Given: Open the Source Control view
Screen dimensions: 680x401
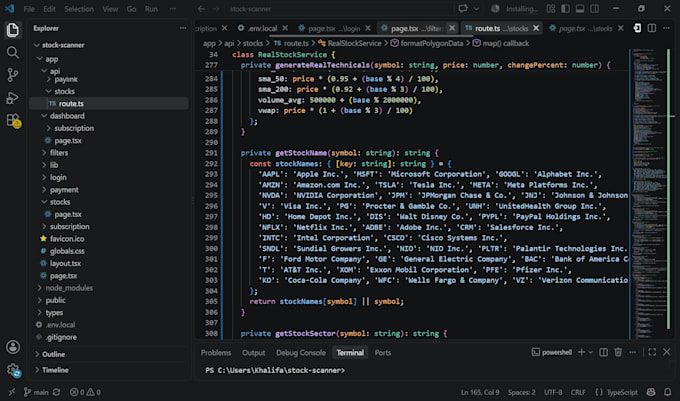Looking at the screenshot, I should pyautogui.click(x=13, y=75).
